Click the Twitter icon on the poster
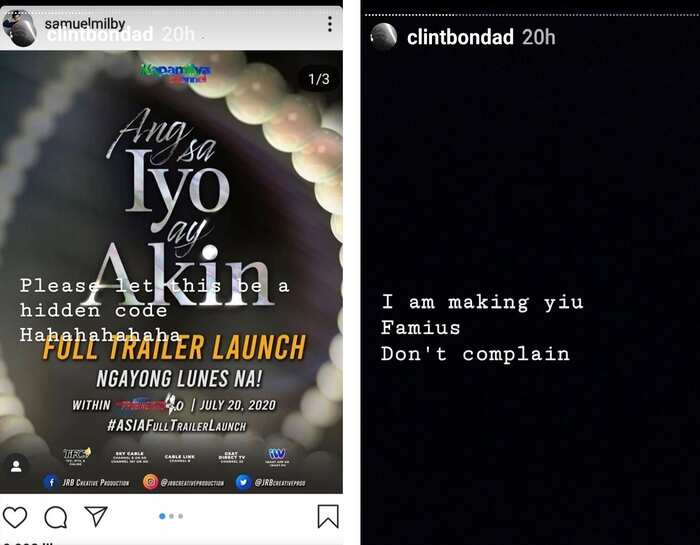Image resolution: width=700 pixels, height=545 pixels. tap(243, 482)
